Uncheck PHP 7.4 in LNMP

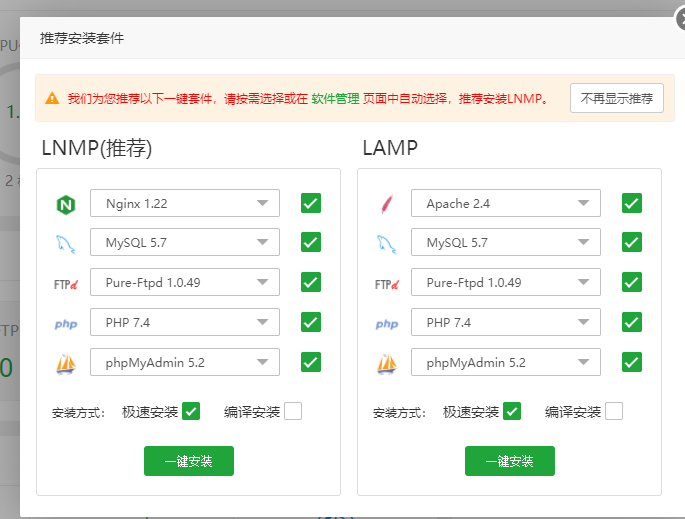311,322
